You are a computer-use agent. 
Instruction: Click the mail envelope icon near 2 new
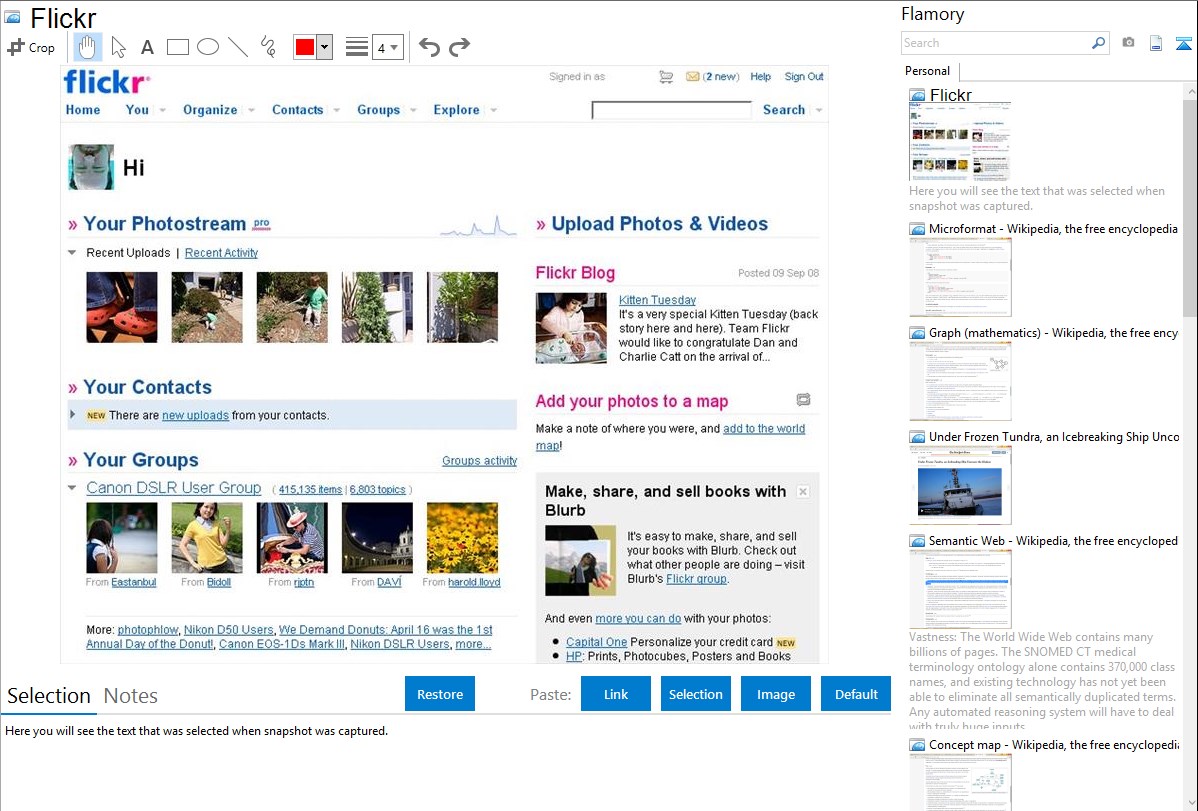point(692,76)
